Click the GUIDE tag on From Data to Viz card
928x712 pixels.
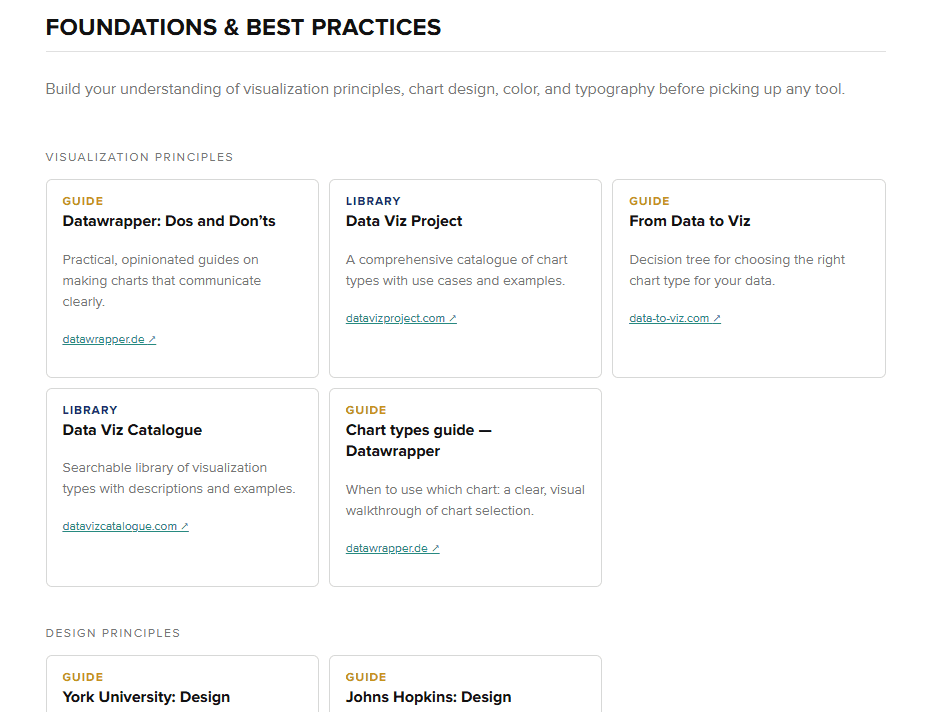coord(649,201)
